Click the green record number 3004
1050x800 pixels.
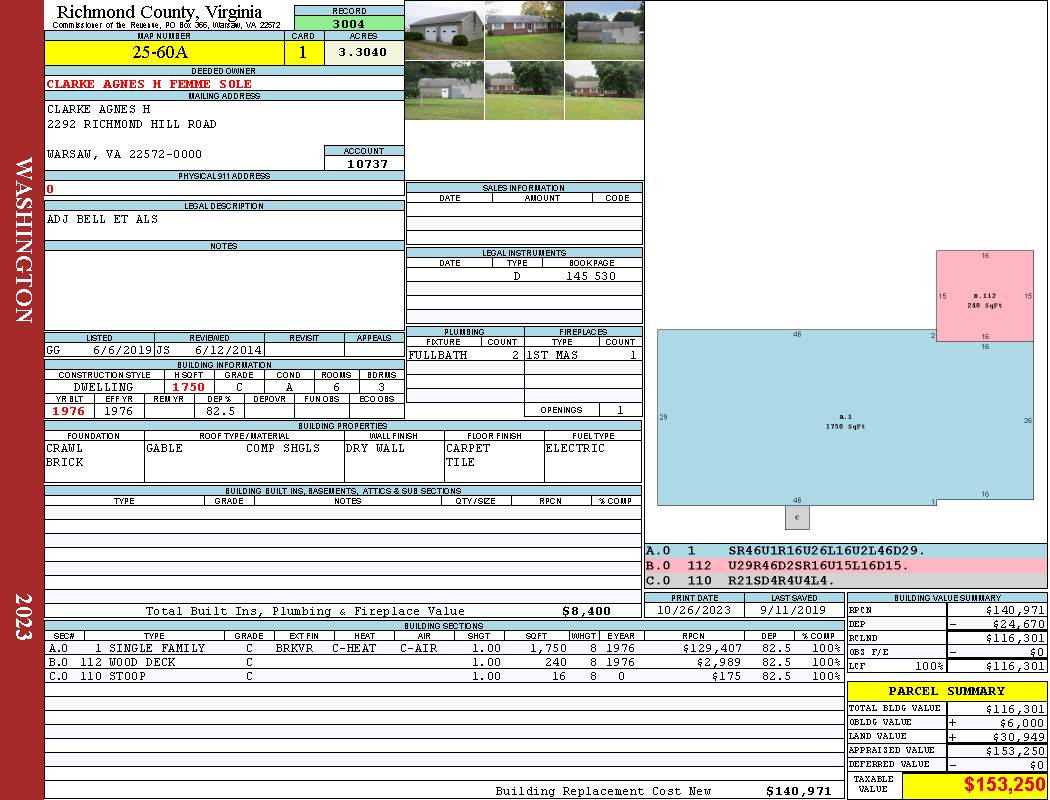click(x=349, y=23)
